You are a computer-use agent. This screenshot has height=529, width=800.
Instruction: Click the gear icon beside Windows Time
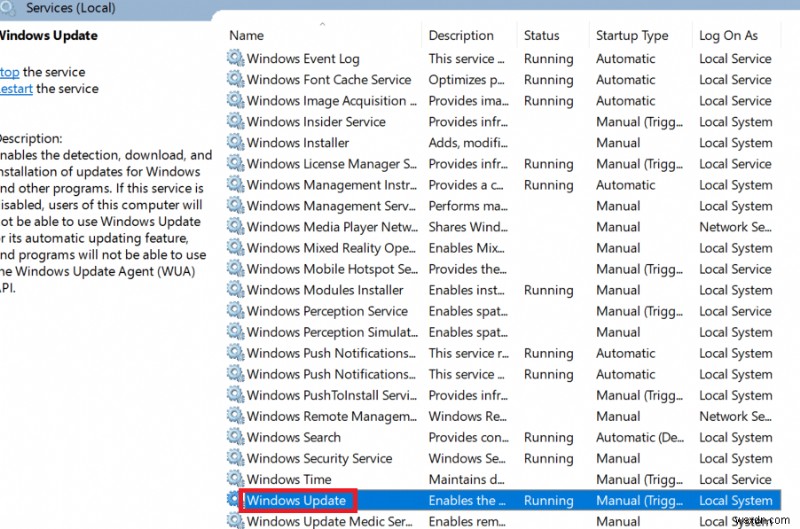coord(235,478)
